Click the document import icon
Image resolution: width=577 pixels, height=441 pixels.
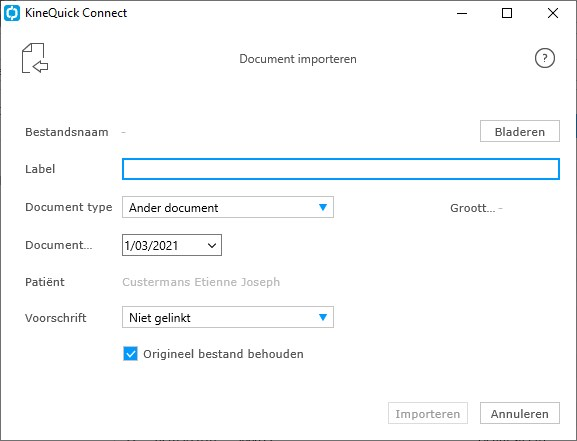(x=35, y=58)
